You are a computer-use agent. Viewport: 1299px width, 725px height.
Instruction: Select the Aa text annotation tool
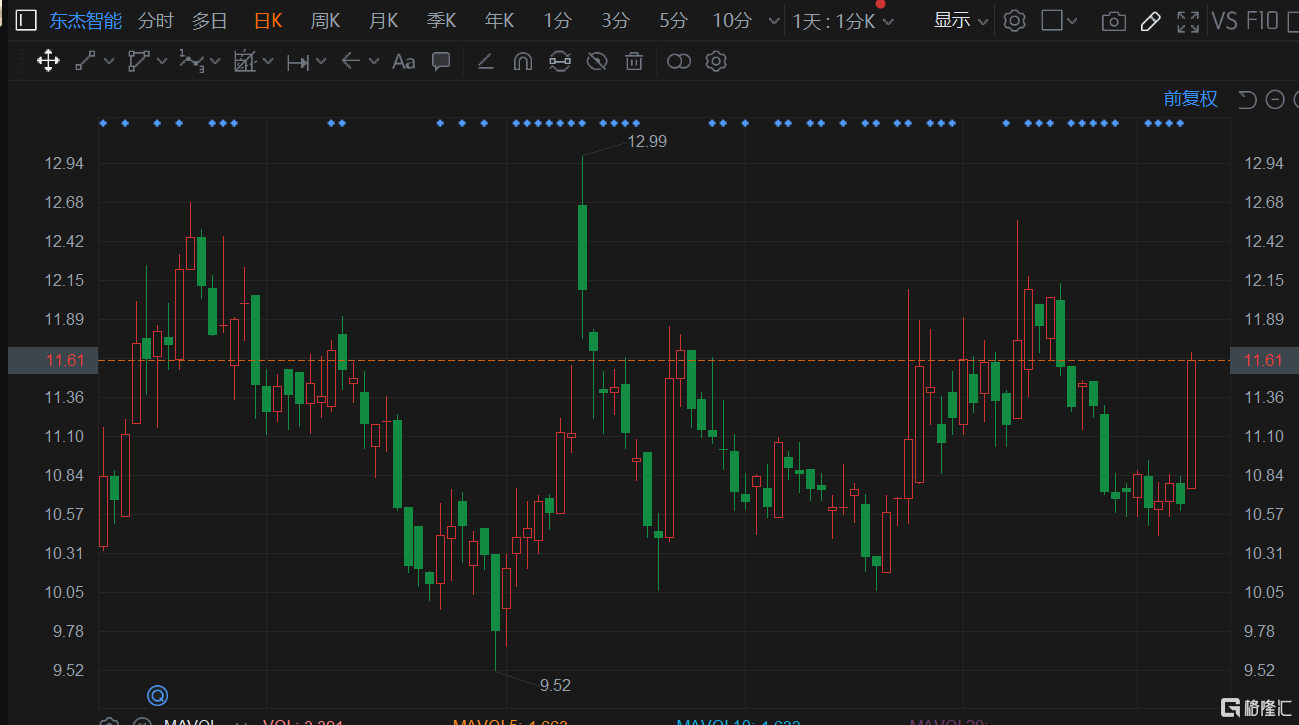404,62
